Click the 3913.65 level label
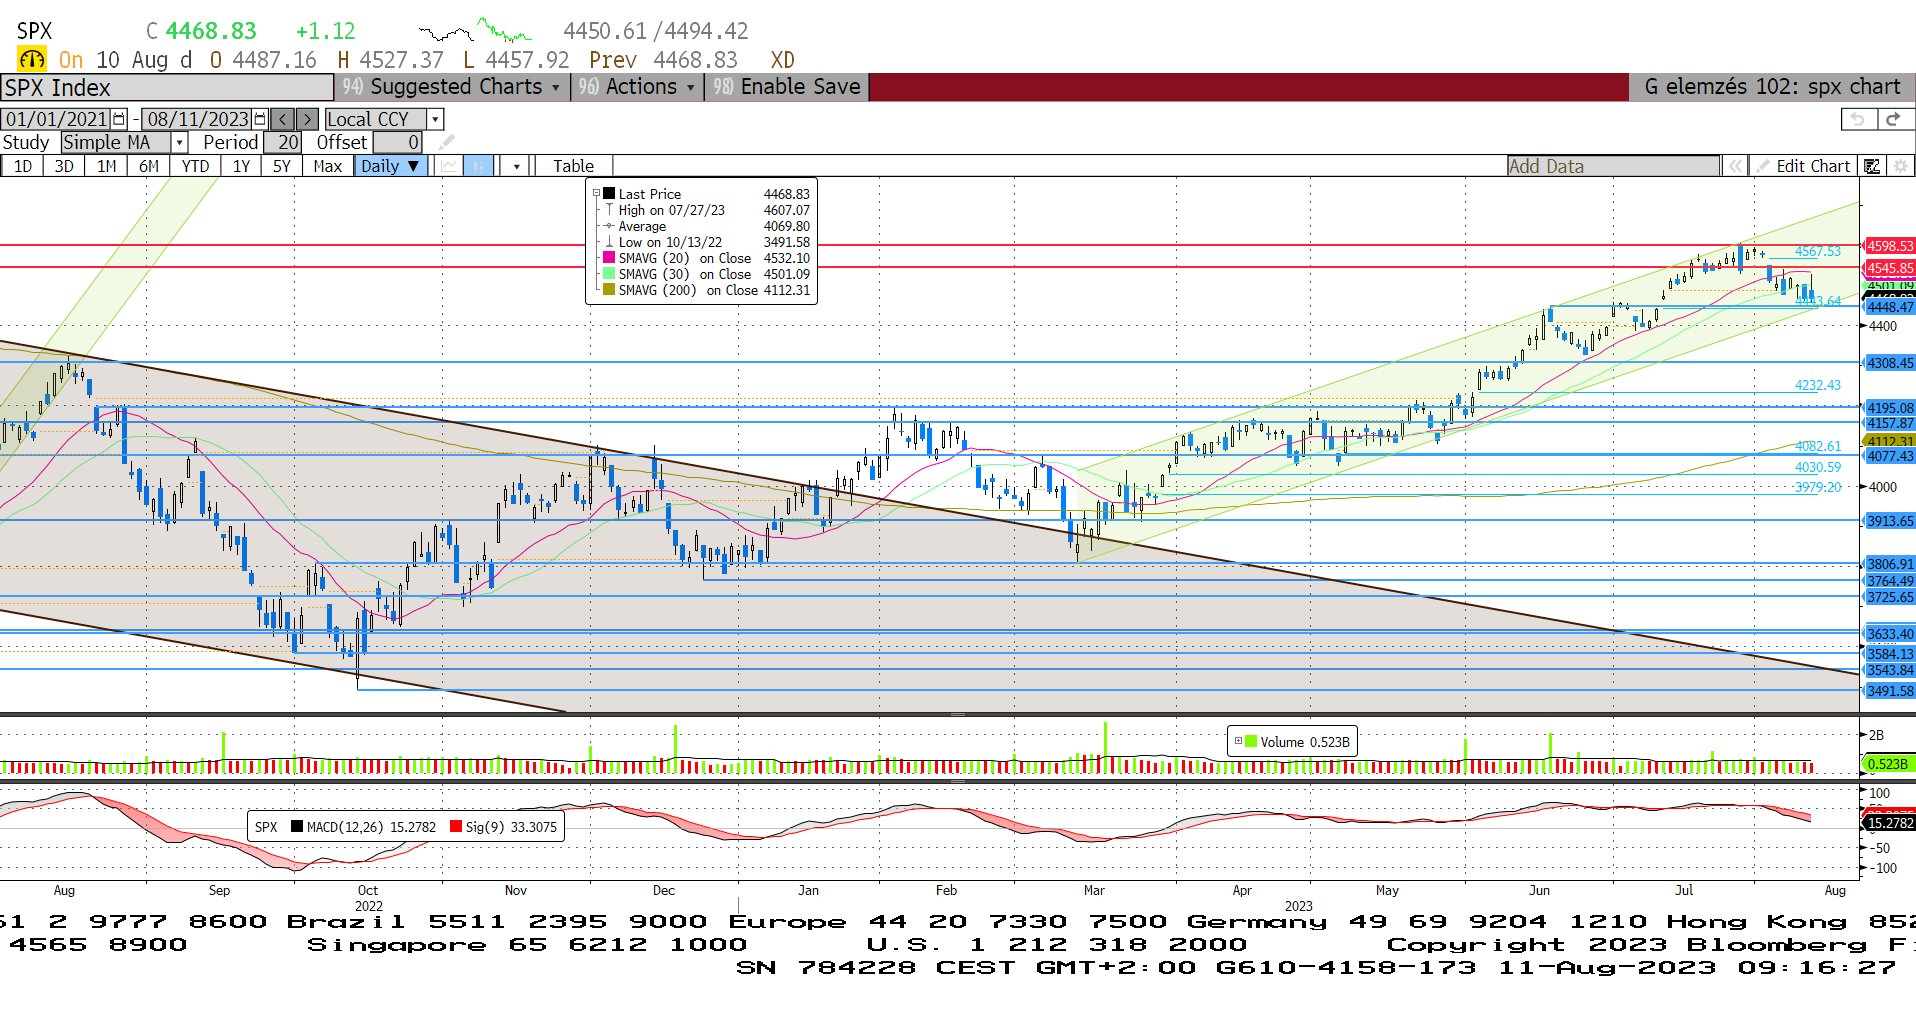 [1889, 521]
